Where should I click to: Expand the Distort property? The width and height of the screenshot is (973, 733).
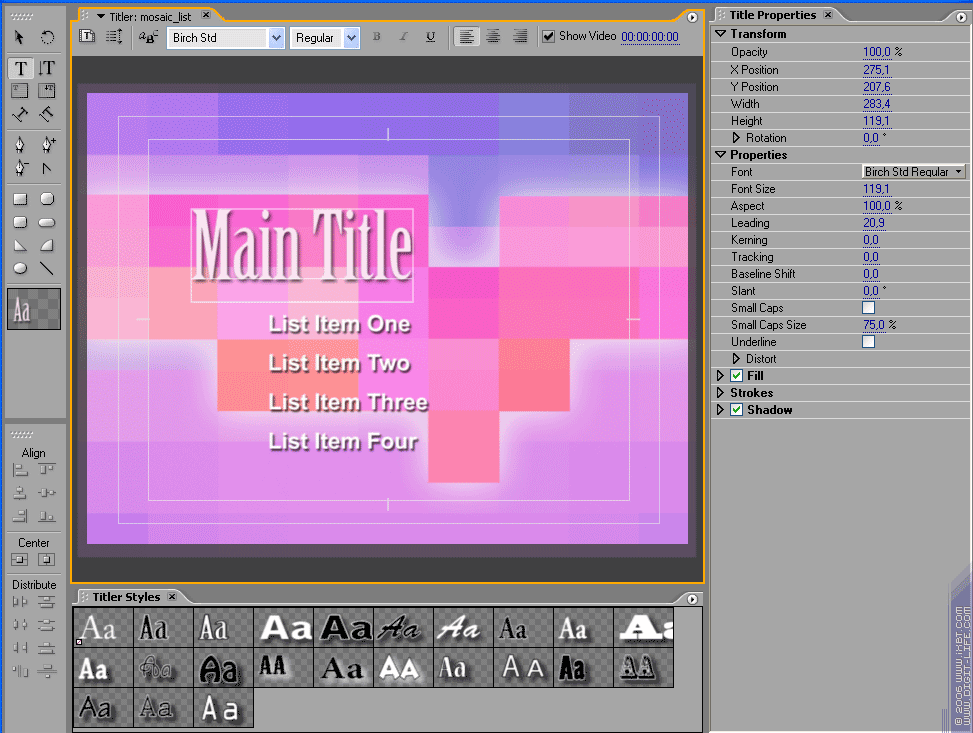tap(736, 359)
